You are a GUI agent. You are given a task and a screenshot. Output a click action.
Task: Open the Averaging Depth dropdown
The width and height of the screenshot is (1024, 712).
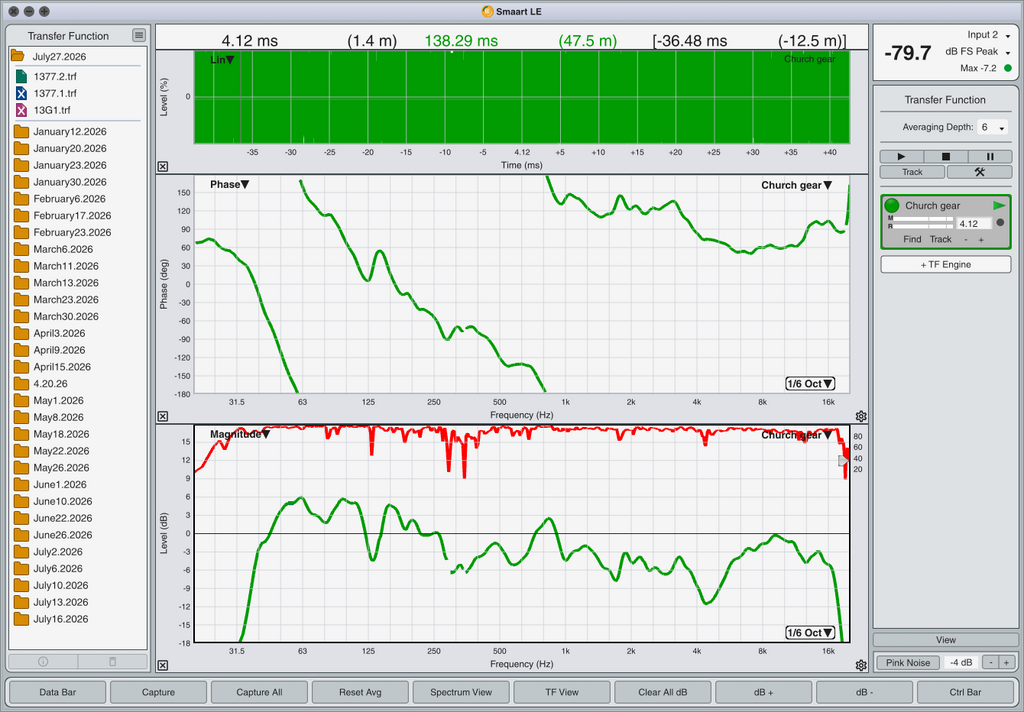(993, 127)
